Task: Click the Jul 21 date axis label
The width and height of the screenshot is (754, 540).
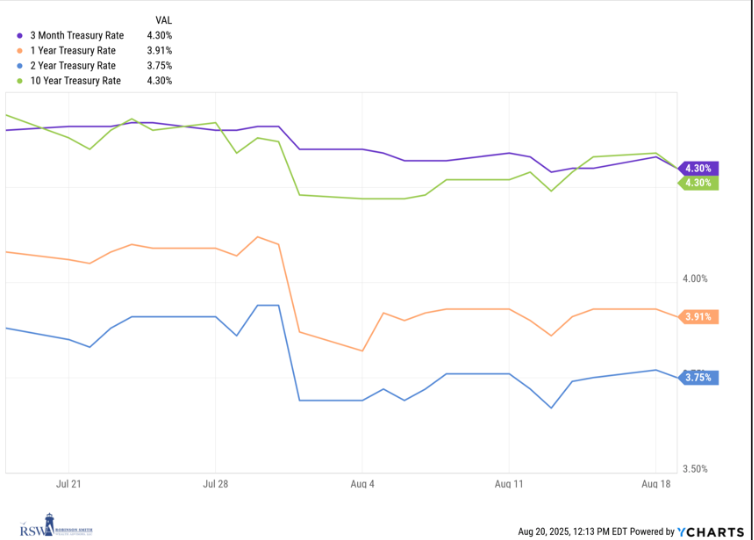Action: point(69,483)
